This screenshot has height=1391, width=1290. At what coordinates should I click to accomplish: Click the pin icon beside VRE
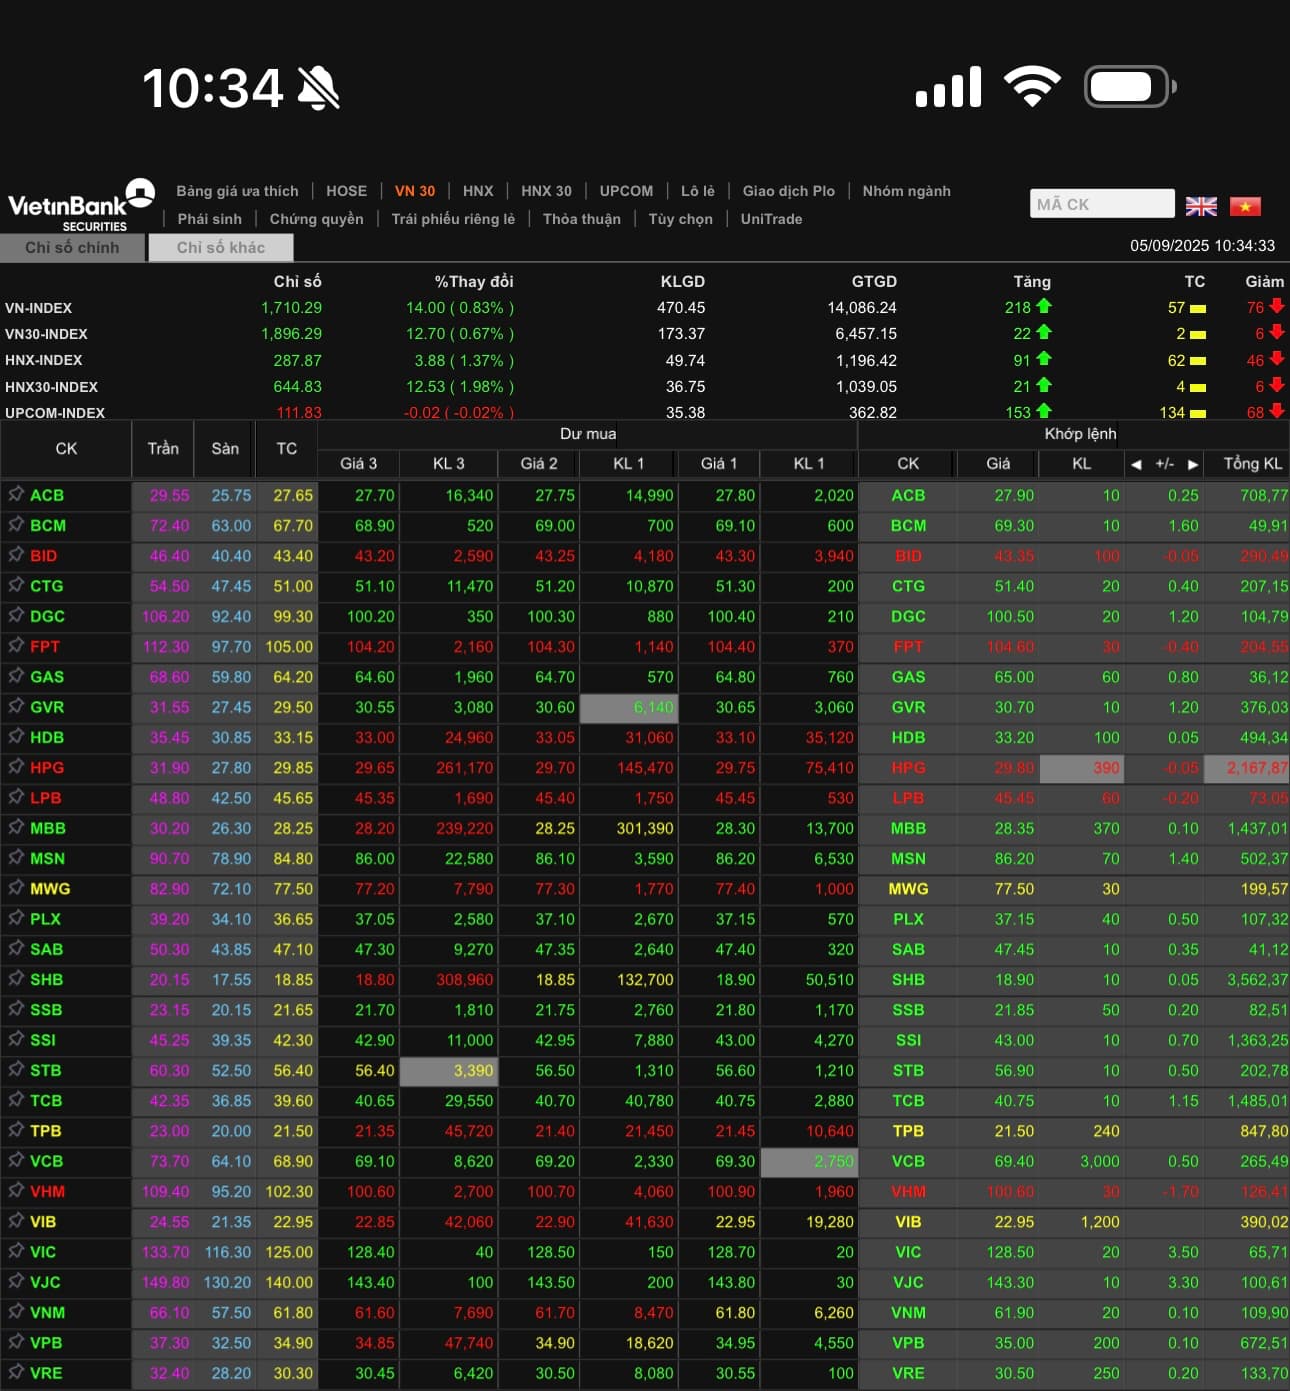pyautogui.click(x=16, y=1372)
